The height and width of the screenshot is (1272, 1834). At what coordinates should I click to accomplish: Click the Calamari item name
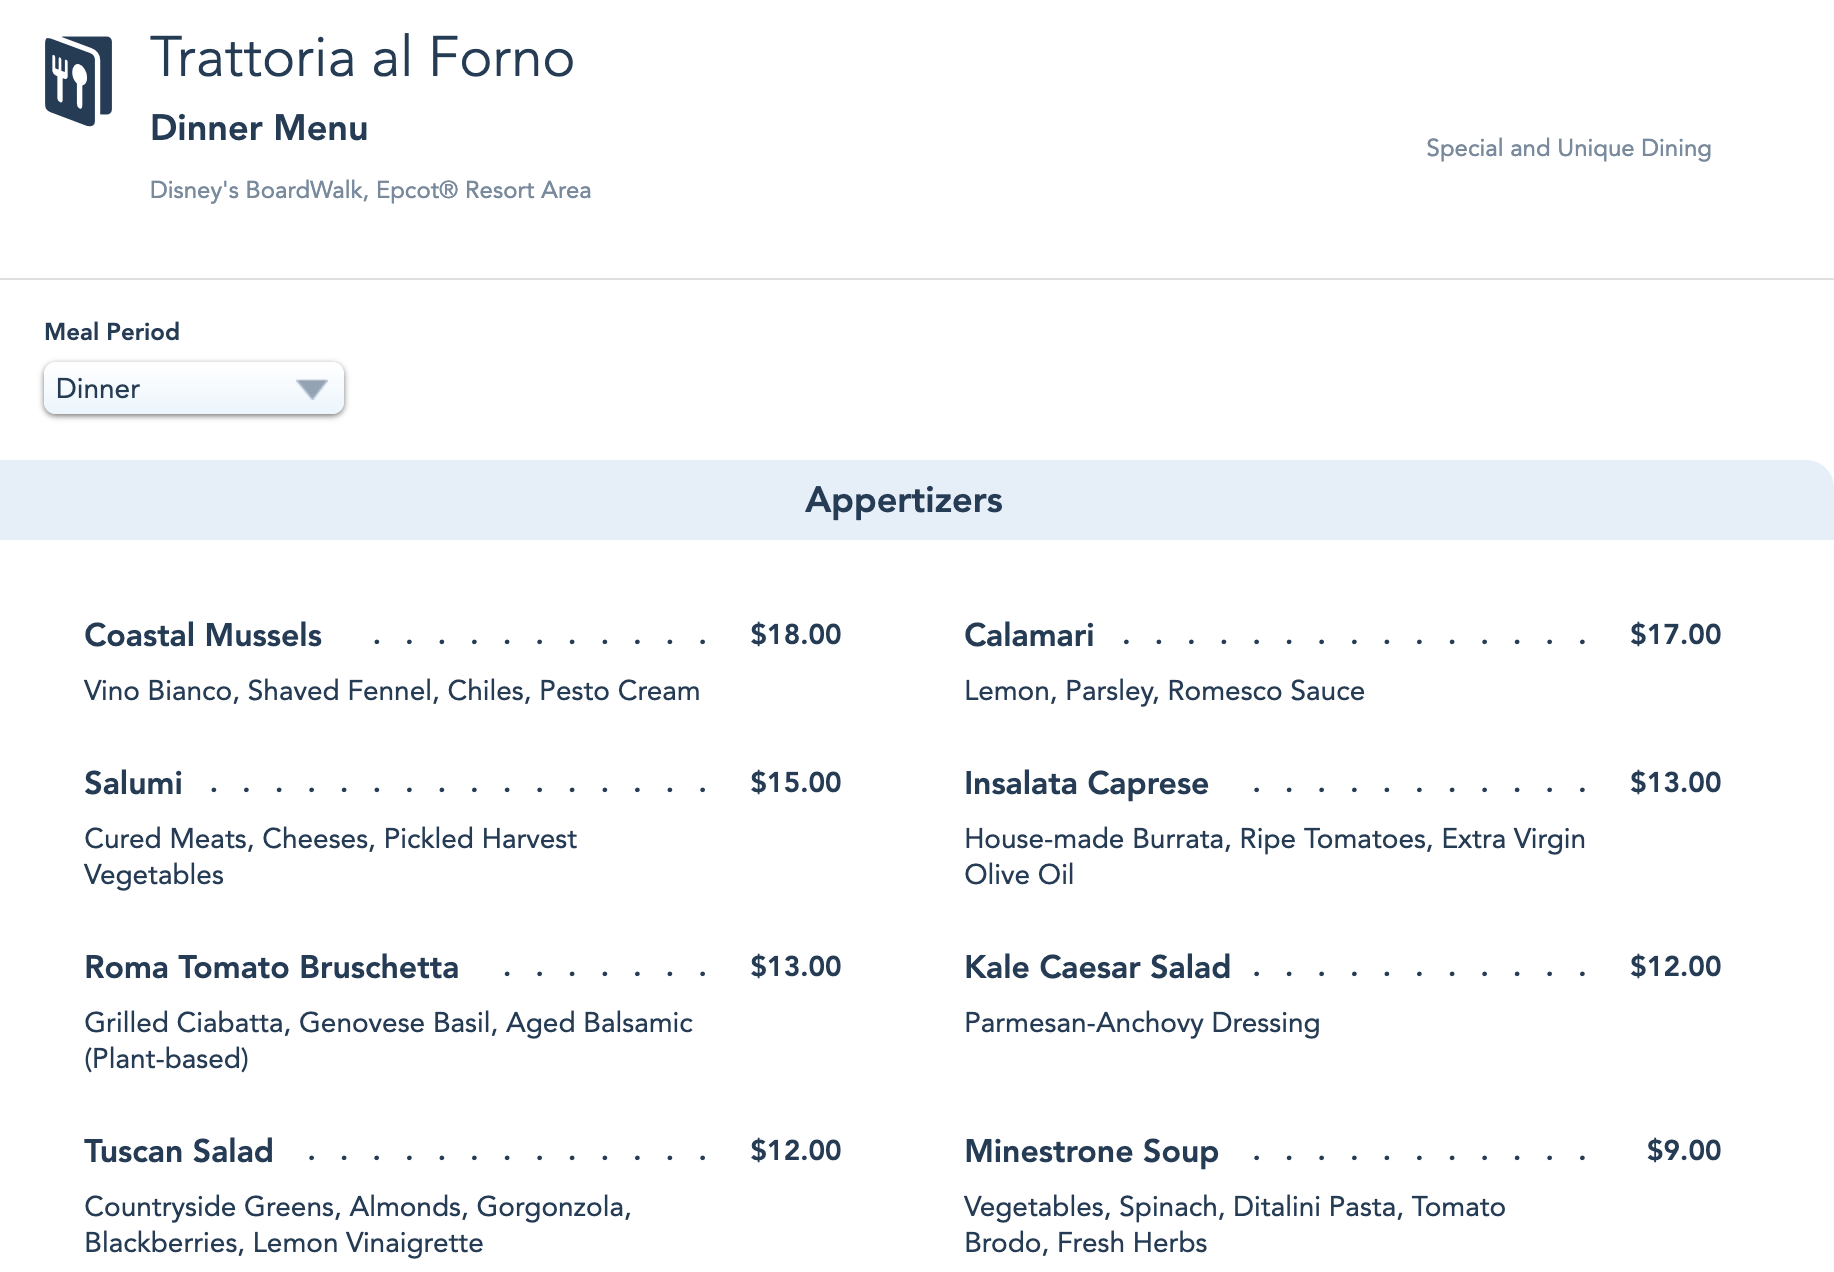(1028, 635)
